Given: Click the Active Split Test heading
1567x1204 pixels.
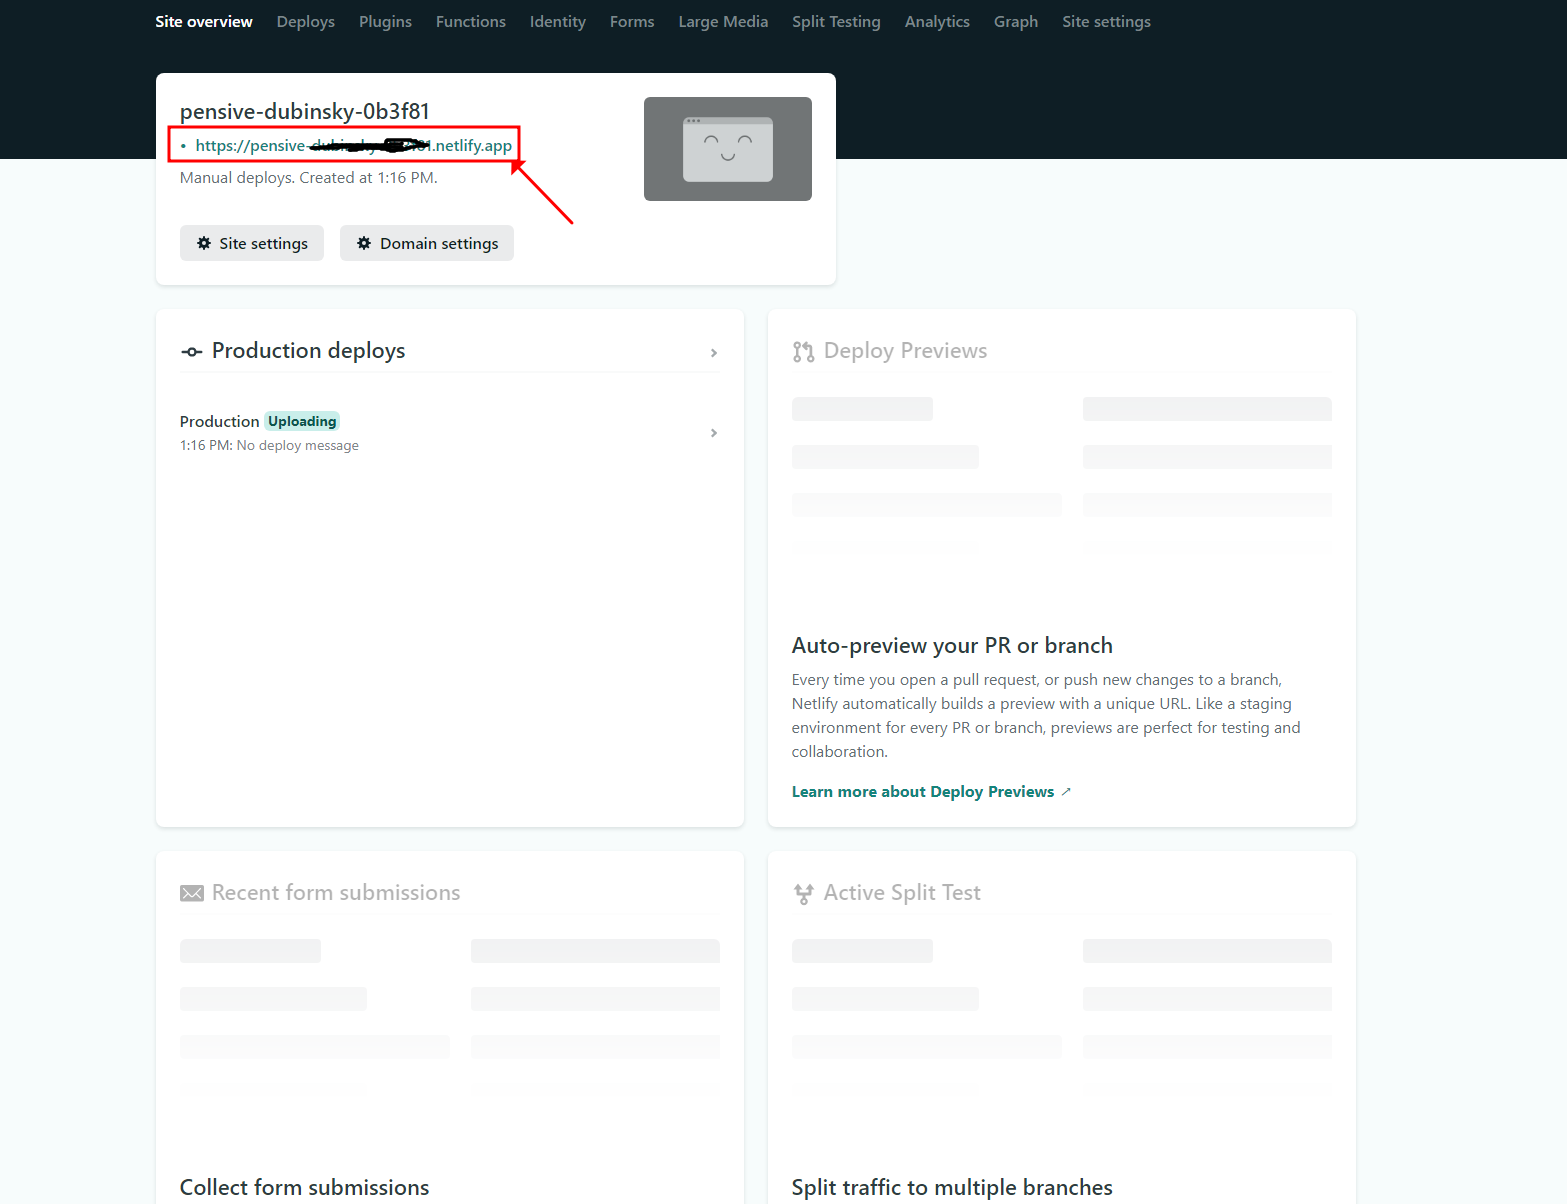Looking at the screenshot, I should (902, 893).
